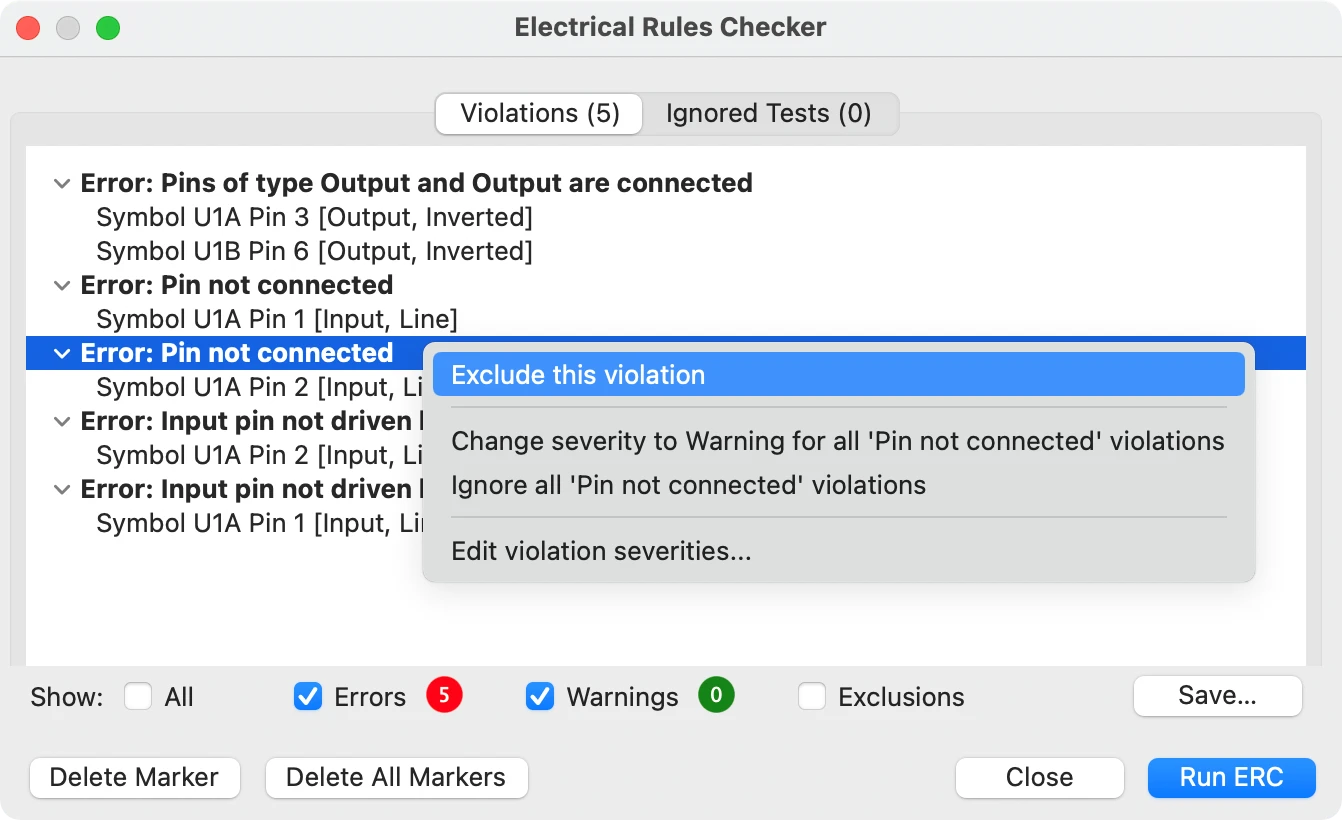The width and height of the screenshot is (1342, 820).
Task: Minimize the Electrical Rules Checker window
Action: pos(68,28)
